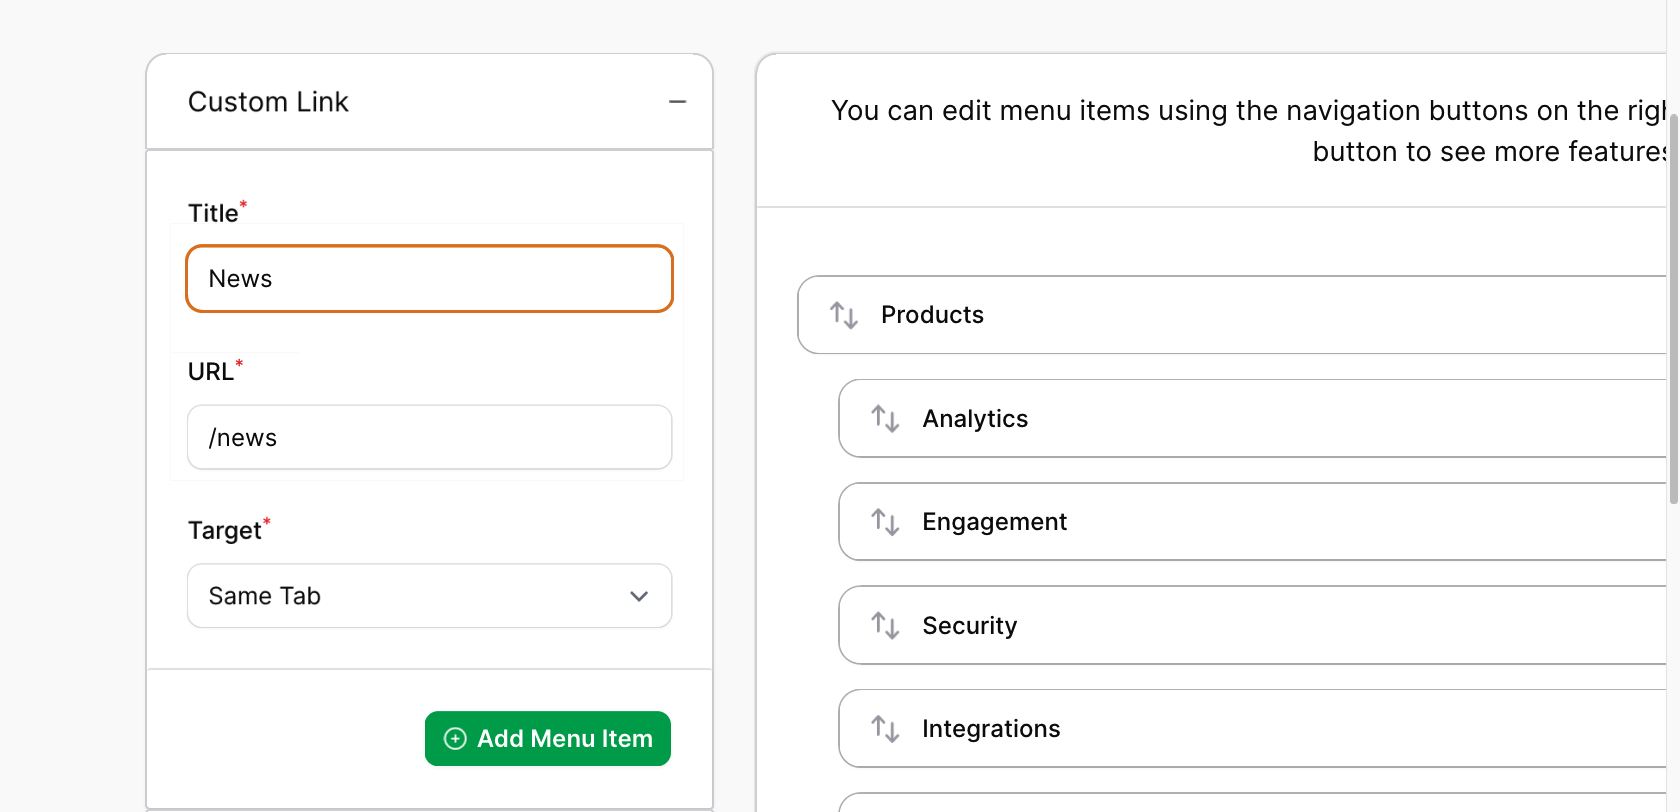Click the URL input field containing /news
Image resolution: width=1680 pixels, height=812 pixels.
(x=429, y=437)
